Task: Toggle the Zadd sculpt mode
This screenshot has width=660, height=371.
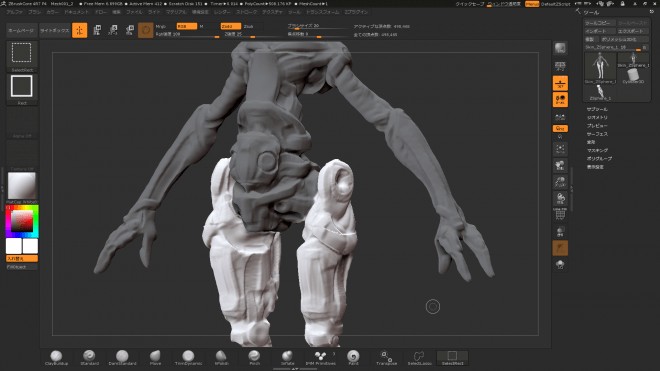Action: point(231,26)
